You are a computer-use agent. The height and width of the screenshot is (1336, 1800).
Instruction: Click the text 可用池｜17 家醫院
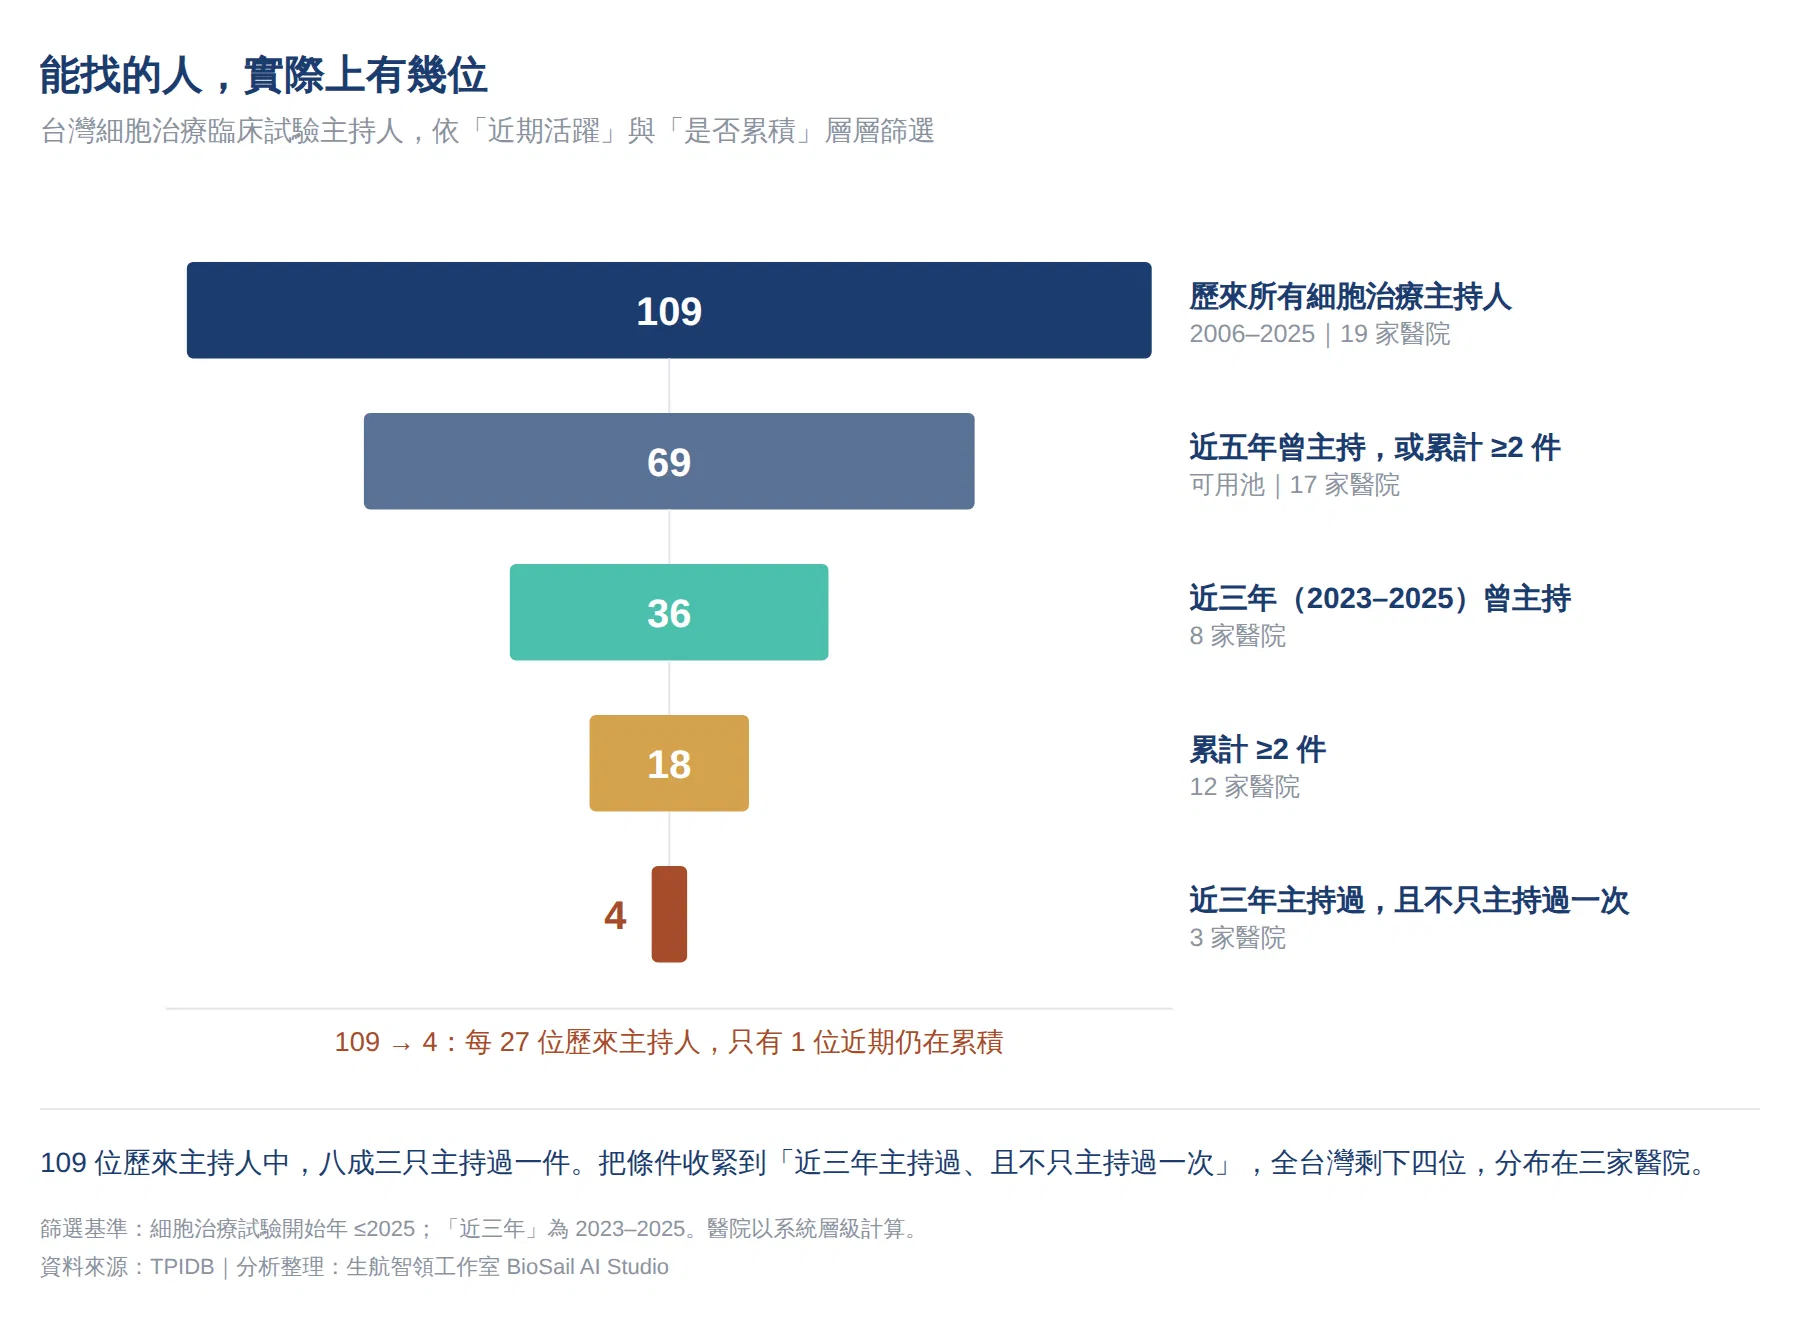point(1295,485)
